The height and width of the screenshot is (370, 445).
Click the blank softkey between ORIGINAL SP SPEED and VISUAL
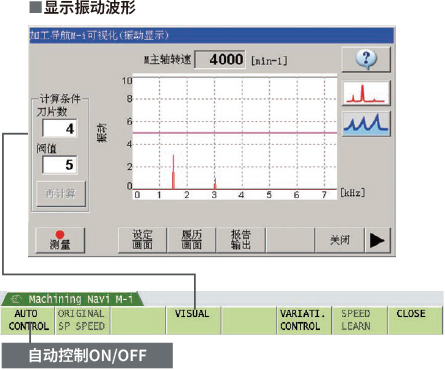pos(138,320)
